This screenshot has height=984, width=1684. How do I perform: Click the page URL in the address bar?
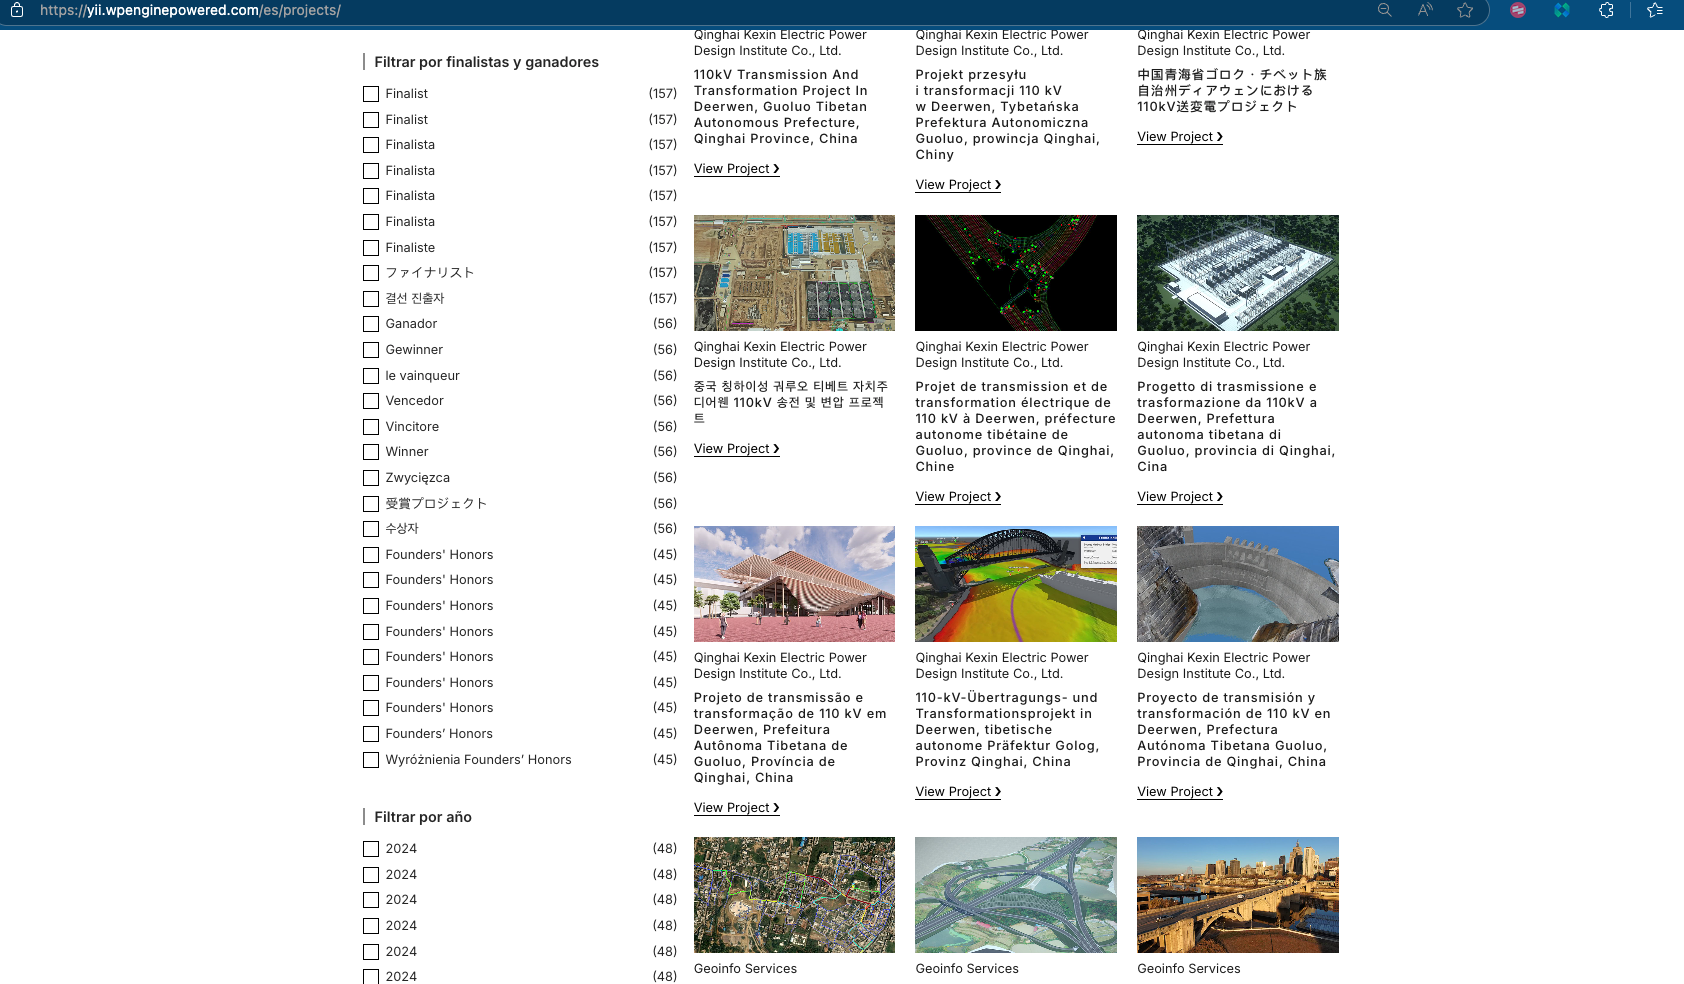pos(190,10)
